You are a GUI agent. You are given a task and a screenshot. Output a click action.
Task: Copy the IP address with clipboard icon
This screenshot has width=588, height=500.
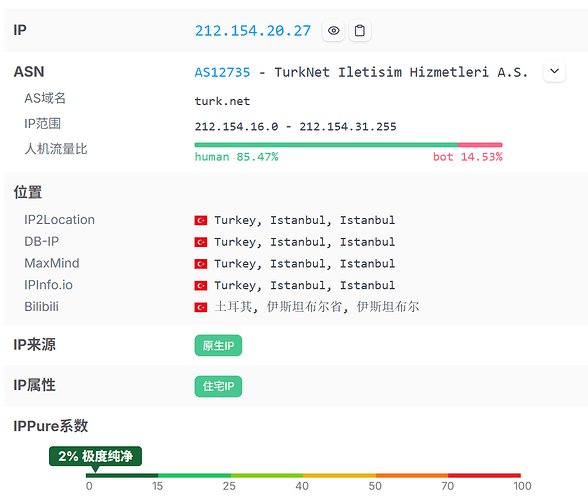coord(360,30)
